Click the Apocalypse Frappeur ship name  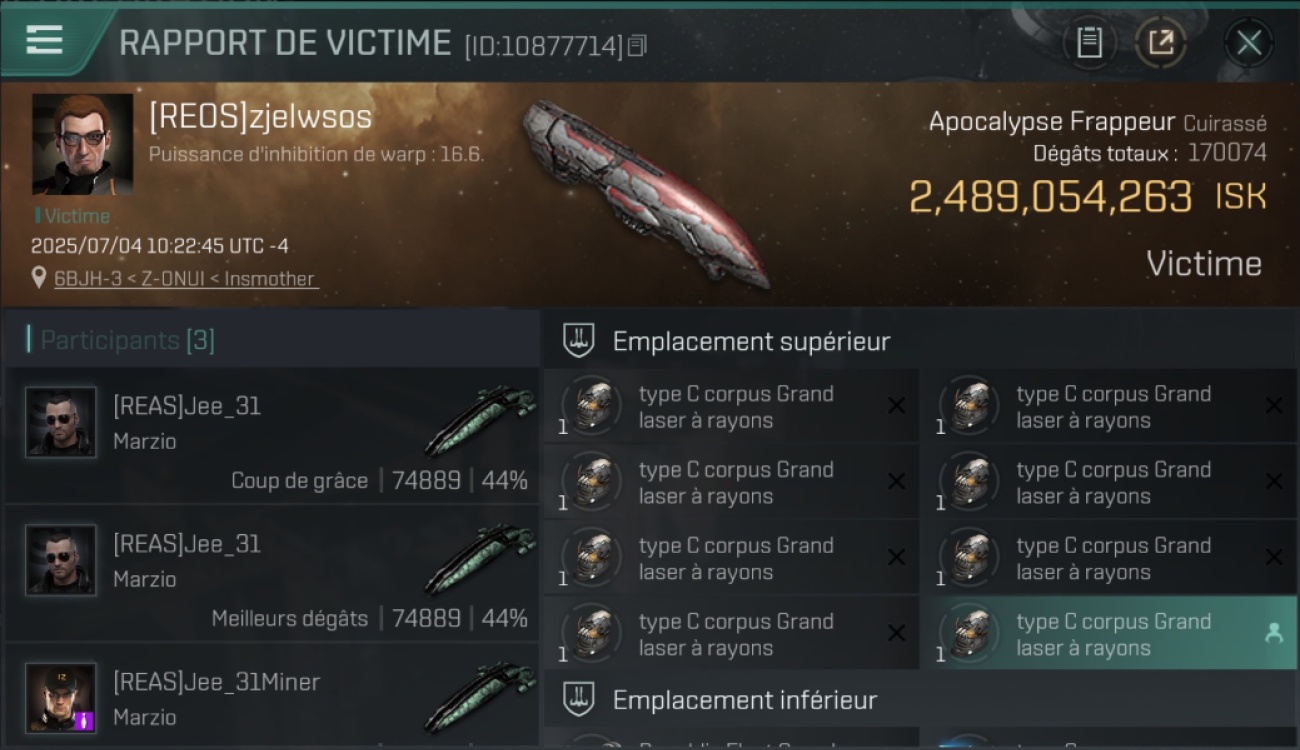[1052, 122]
